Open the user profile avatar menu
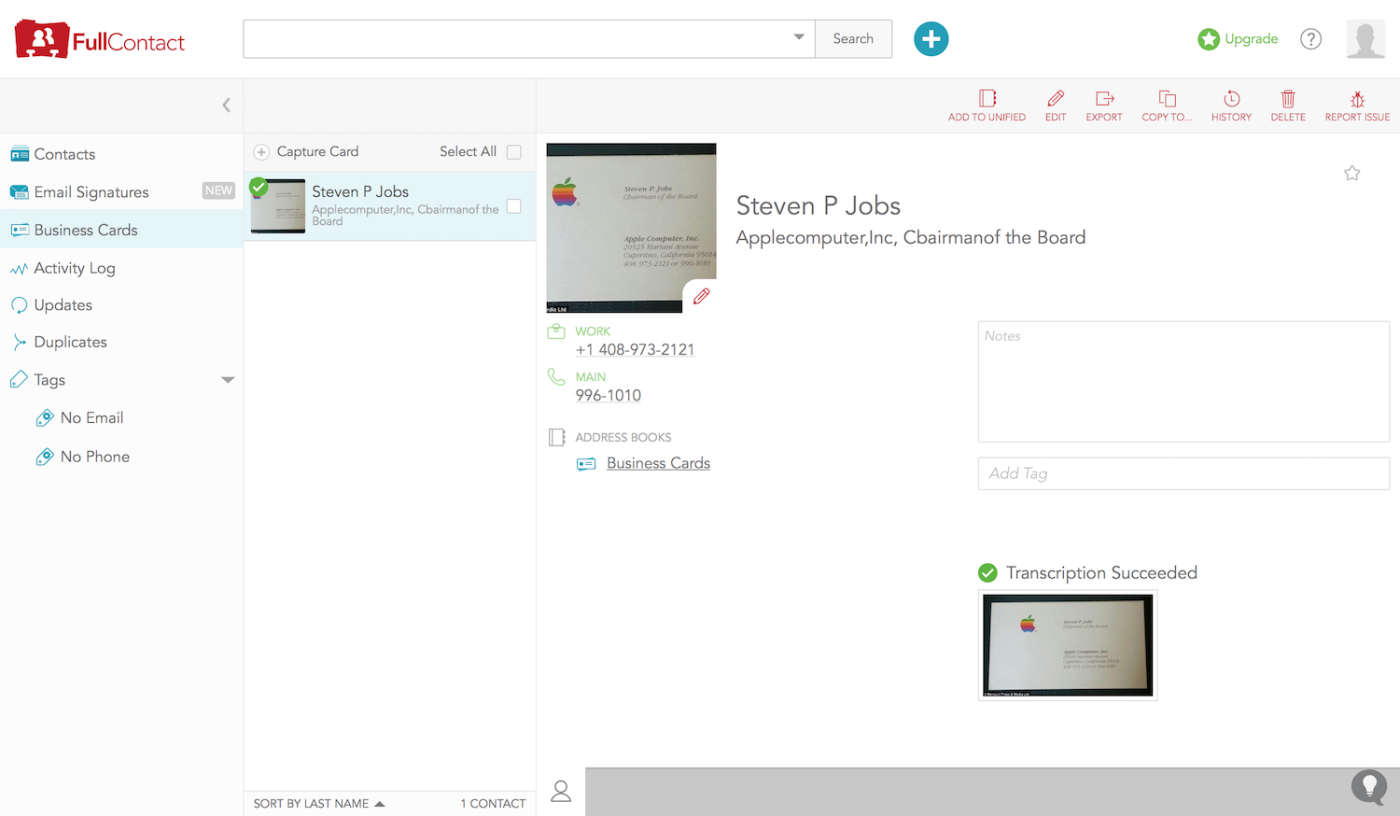Viewport: 1400px width, 816px height. click(1366, 39)
